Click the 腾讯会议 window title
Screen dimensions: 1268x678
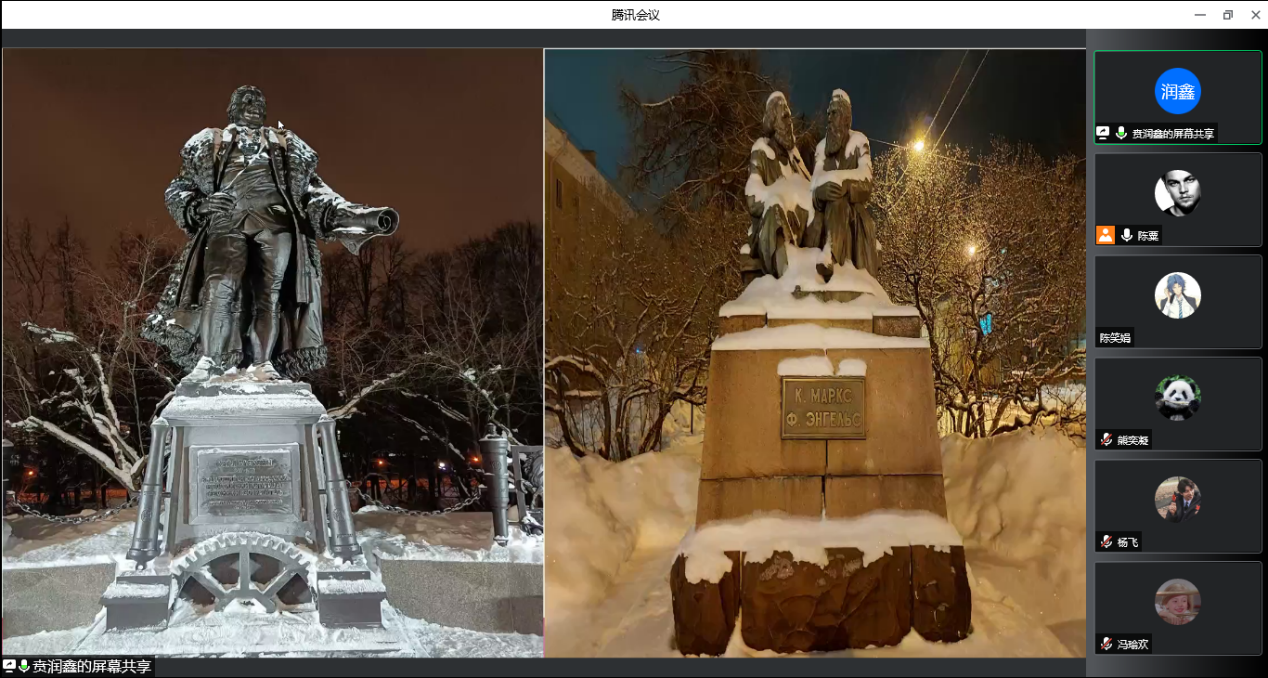635,15
